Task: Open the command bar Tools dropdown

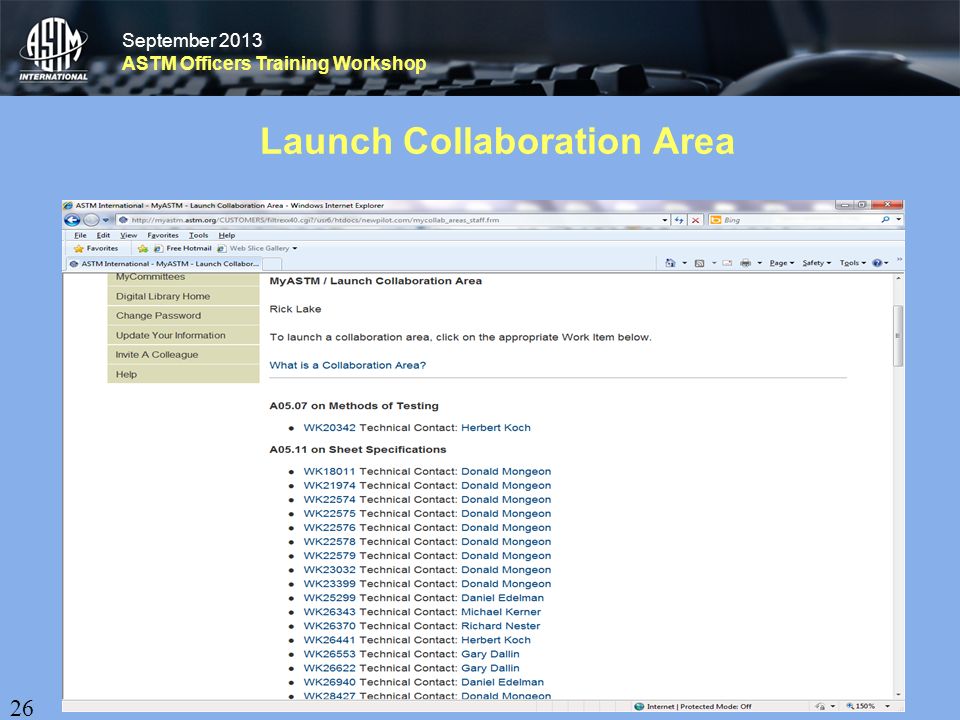Action: 853,263
